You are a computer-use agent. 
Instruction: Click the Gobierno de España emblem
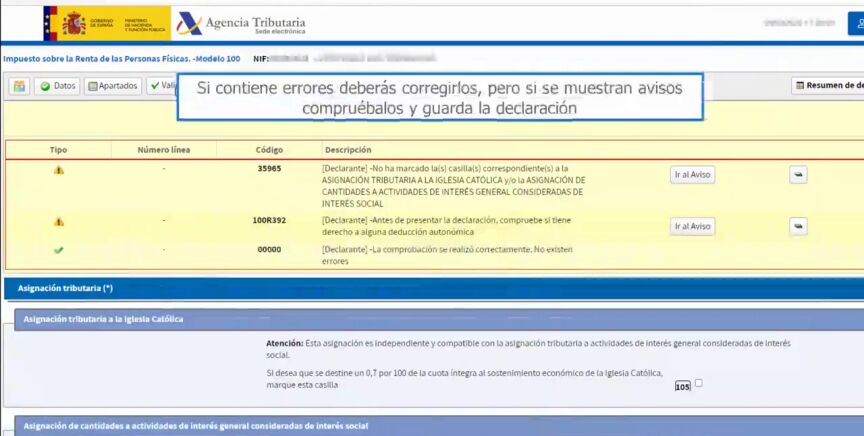click(x=74, y=23)
